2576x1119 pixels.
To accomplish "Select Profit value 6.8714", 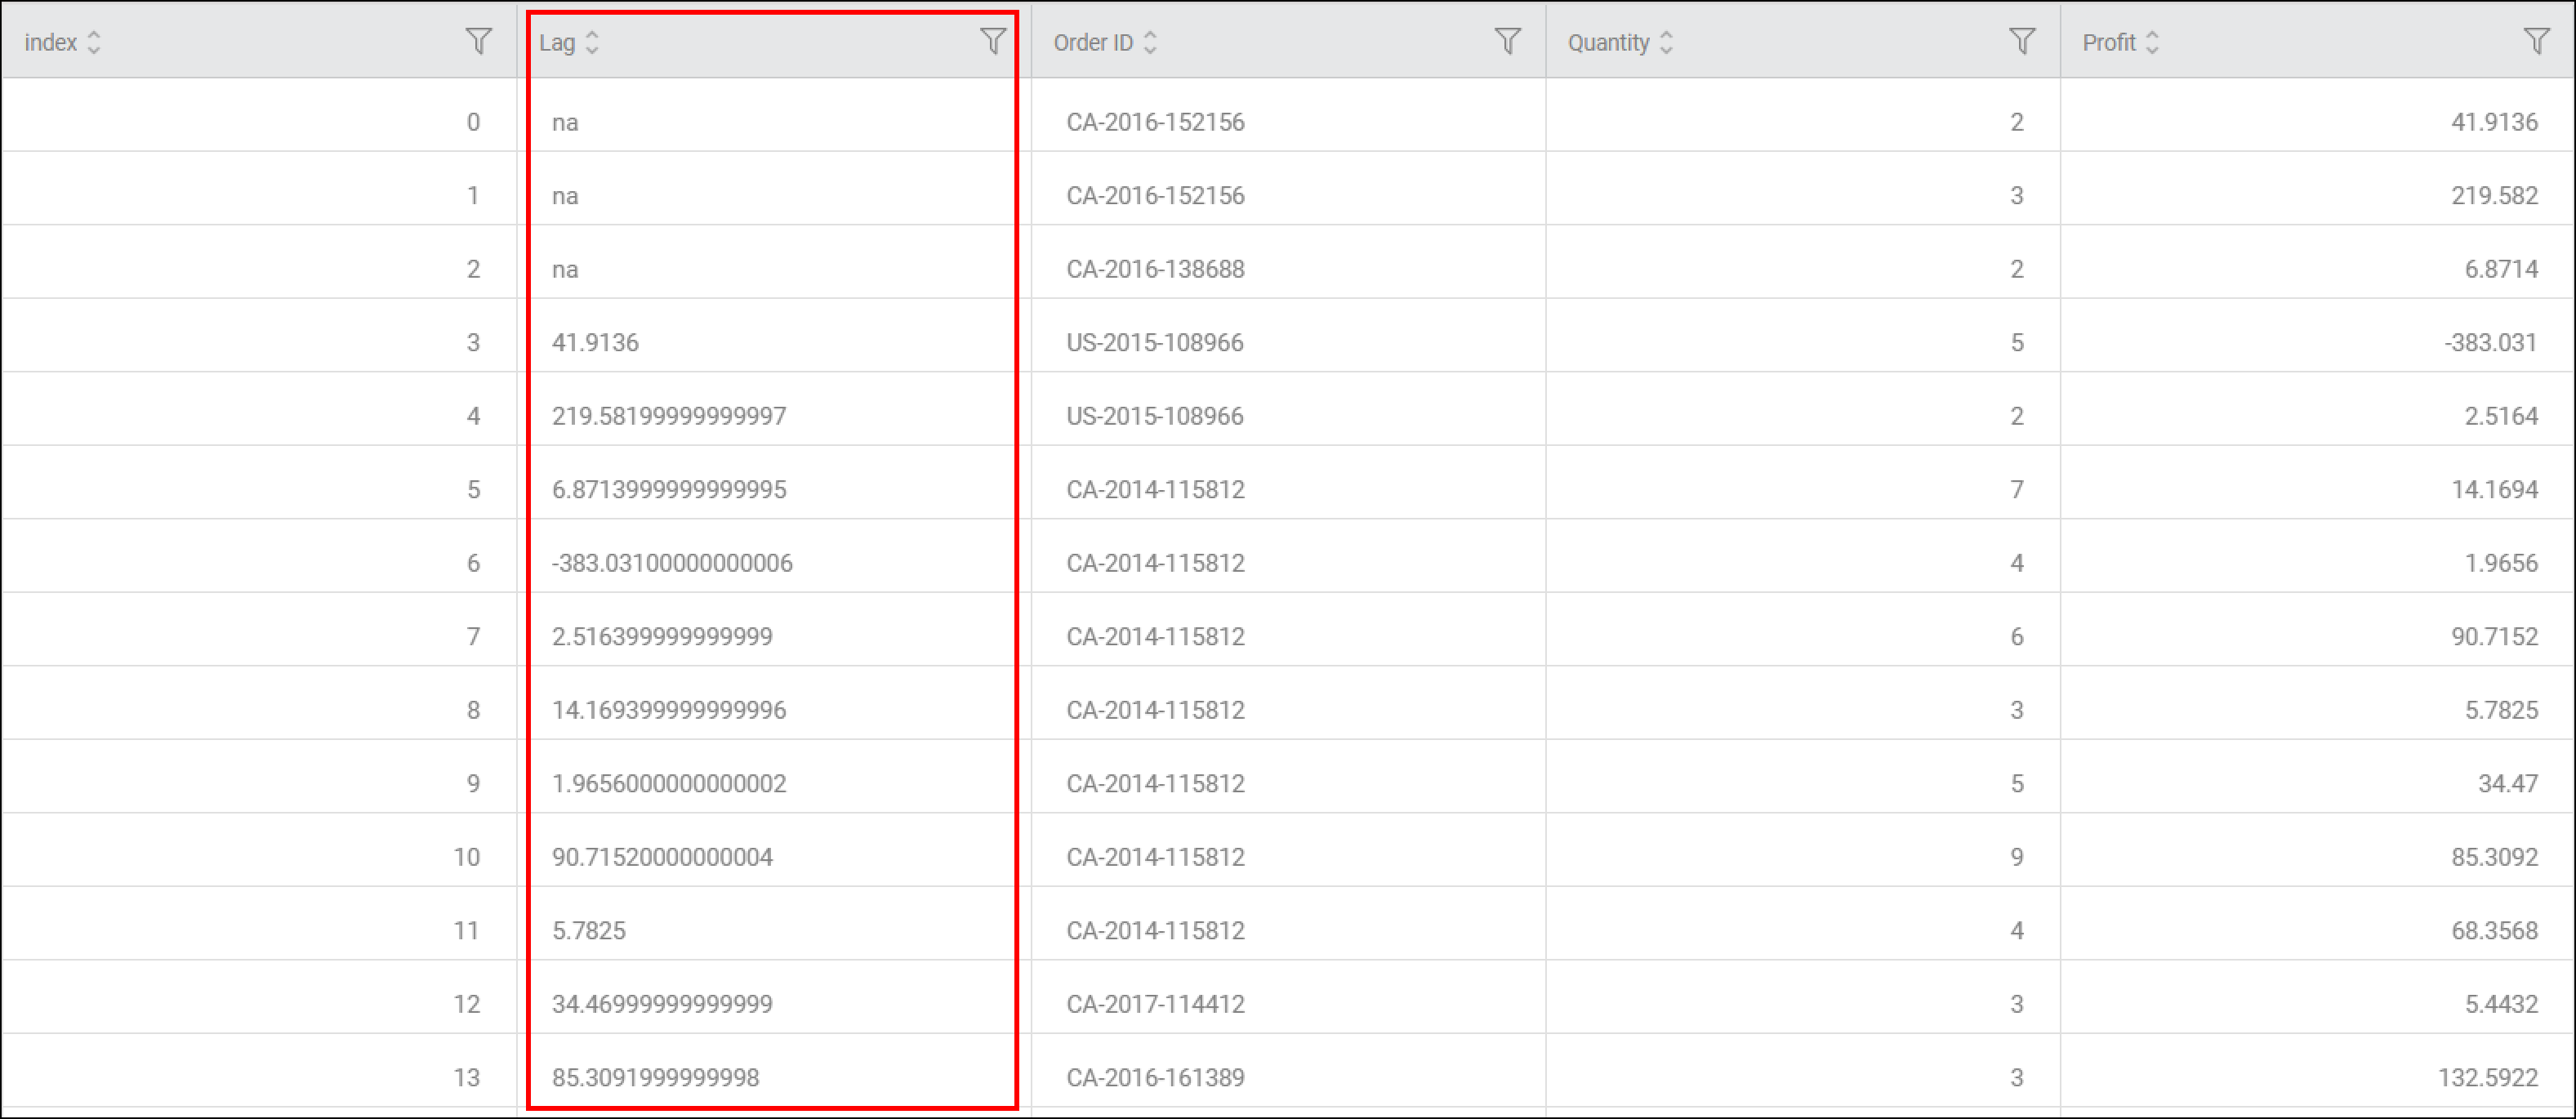I will coord(2501,269).
